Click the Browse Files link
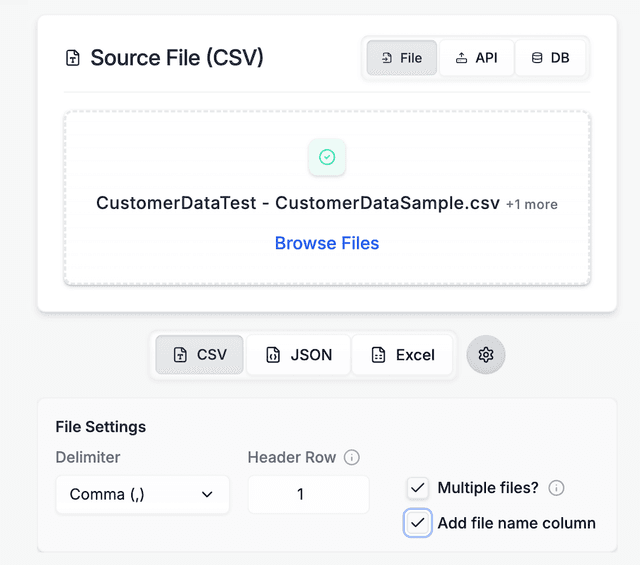The width and height of the screenshot is (640, 565). (327, 243)
